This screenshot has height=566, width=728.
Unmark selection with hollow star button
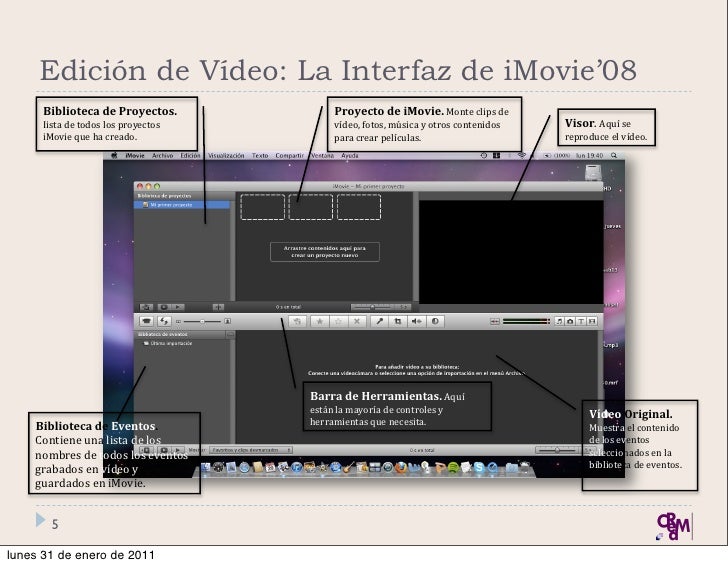(338, 321)
